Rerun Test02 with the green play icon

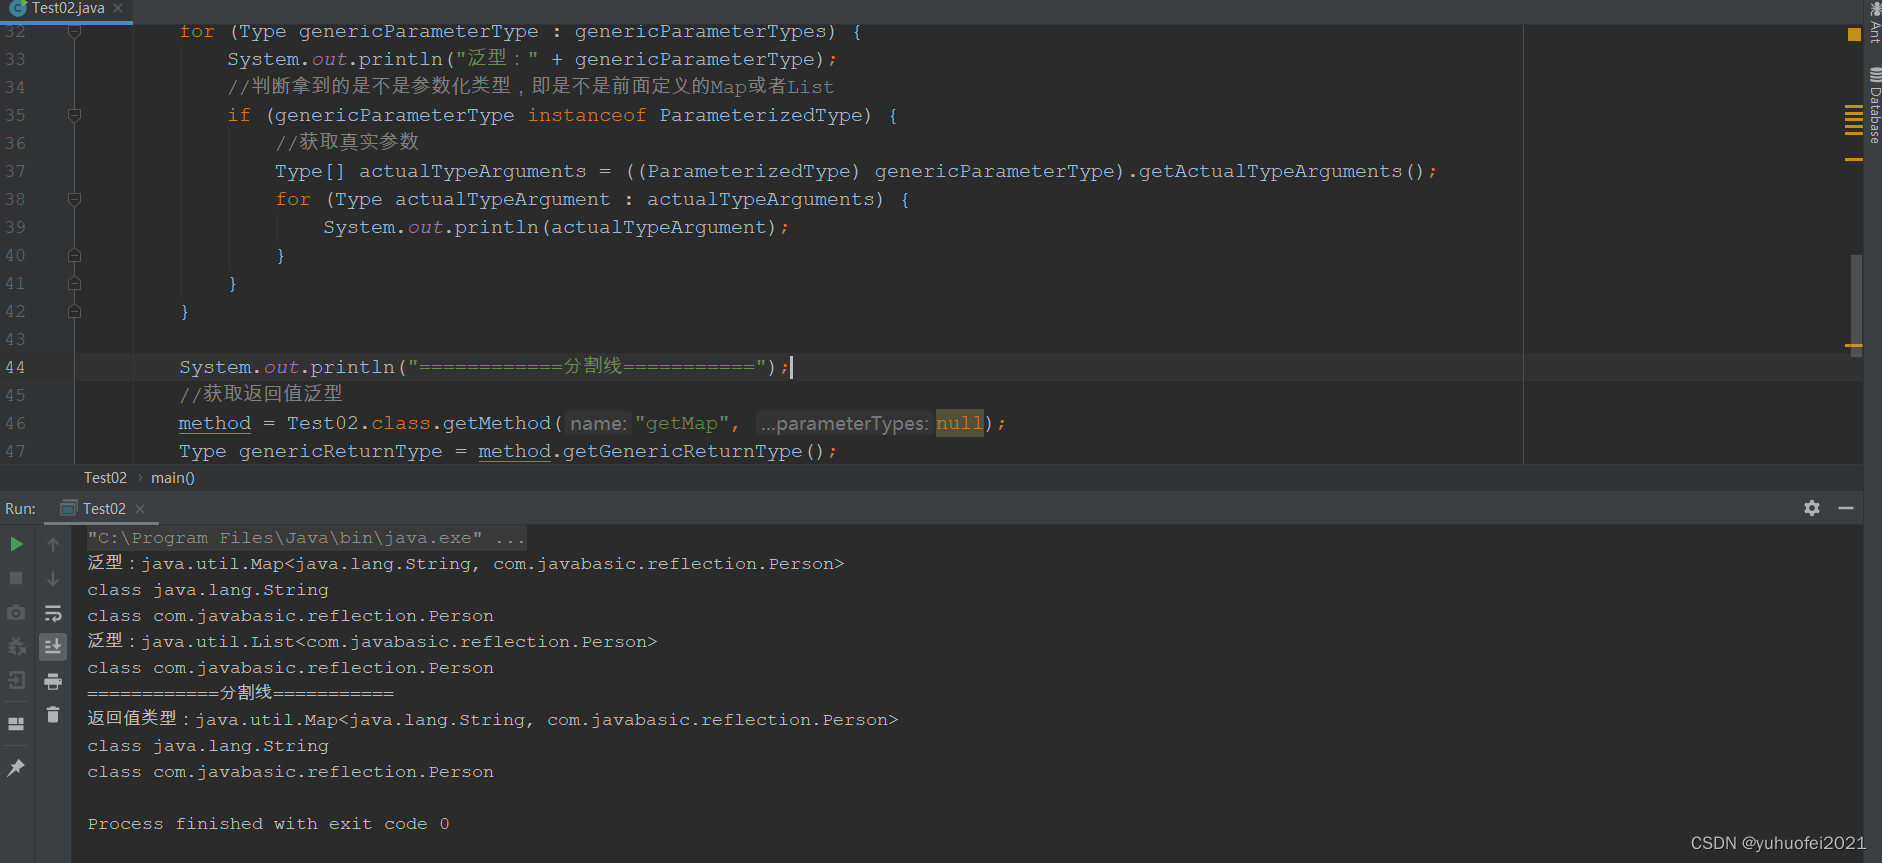[x=16, y=544]
